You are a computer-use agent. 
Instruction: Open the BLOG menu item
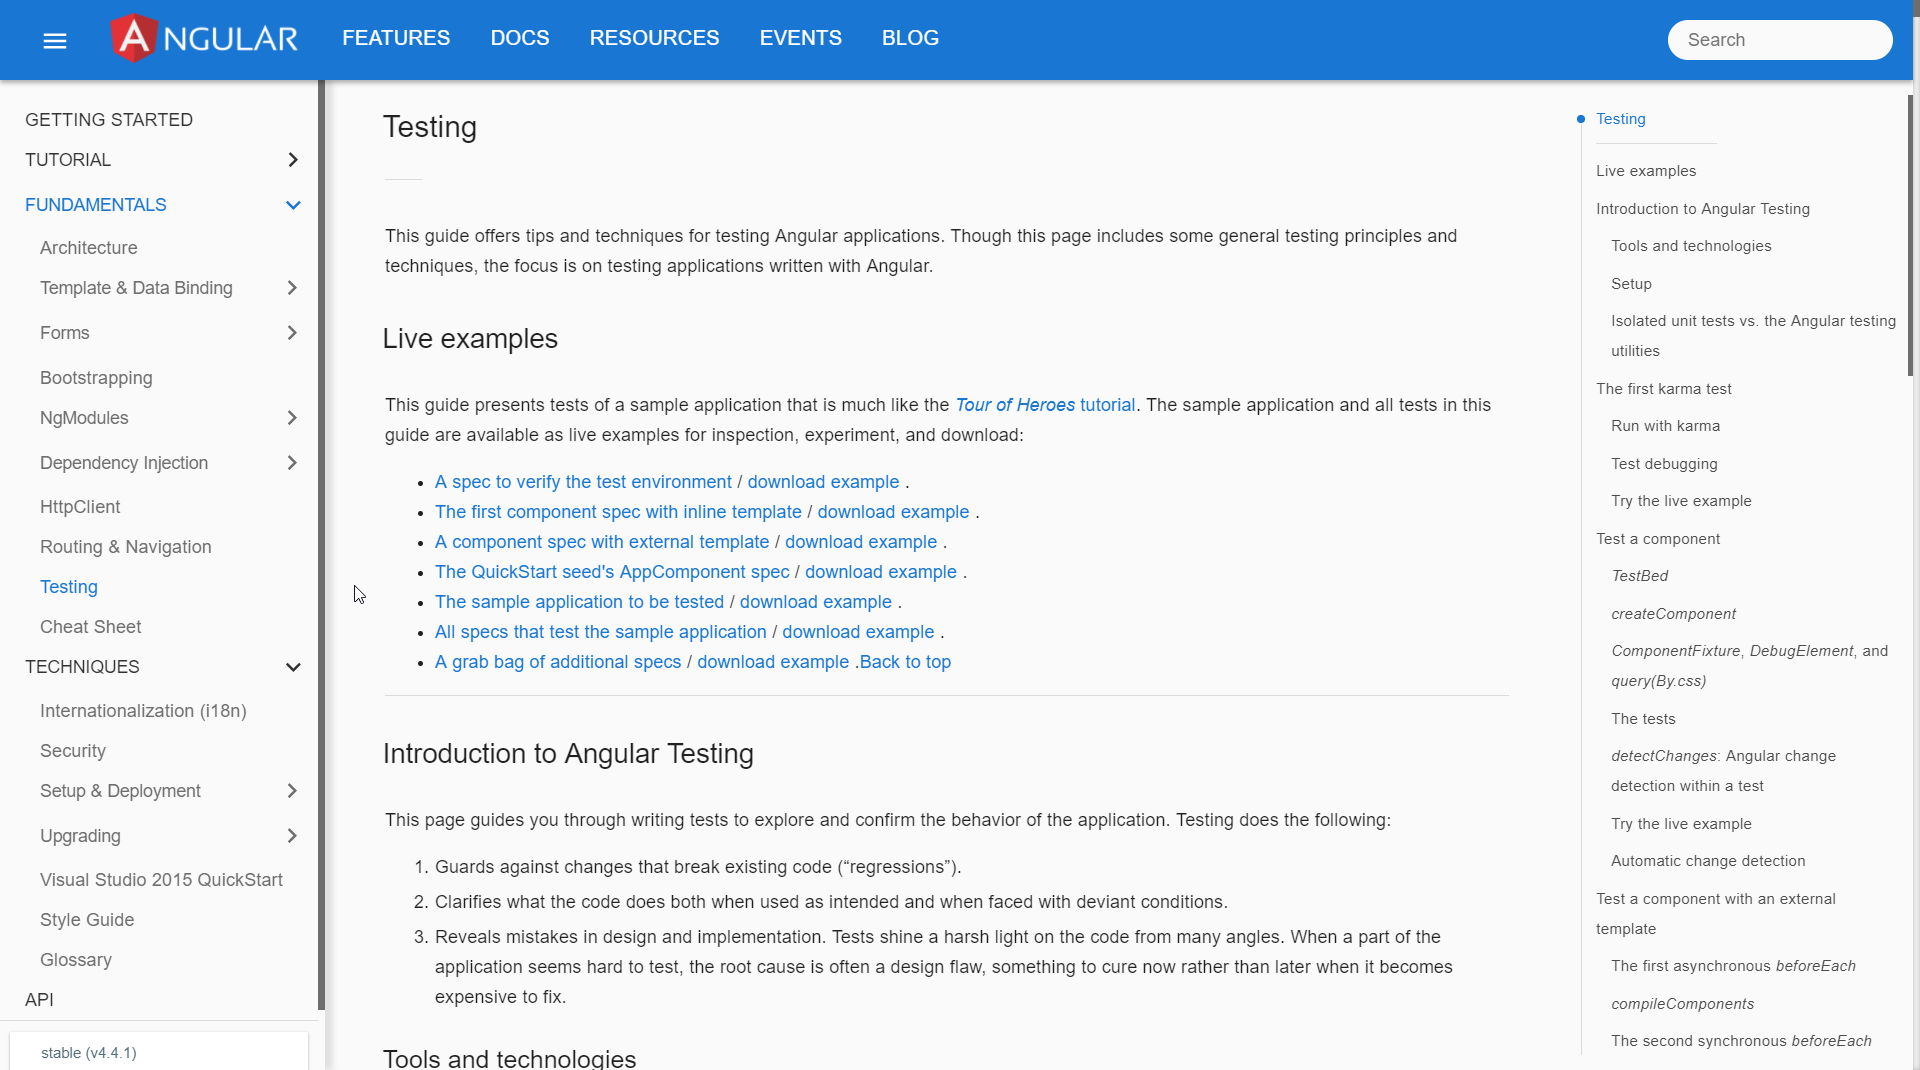point(910,38)
